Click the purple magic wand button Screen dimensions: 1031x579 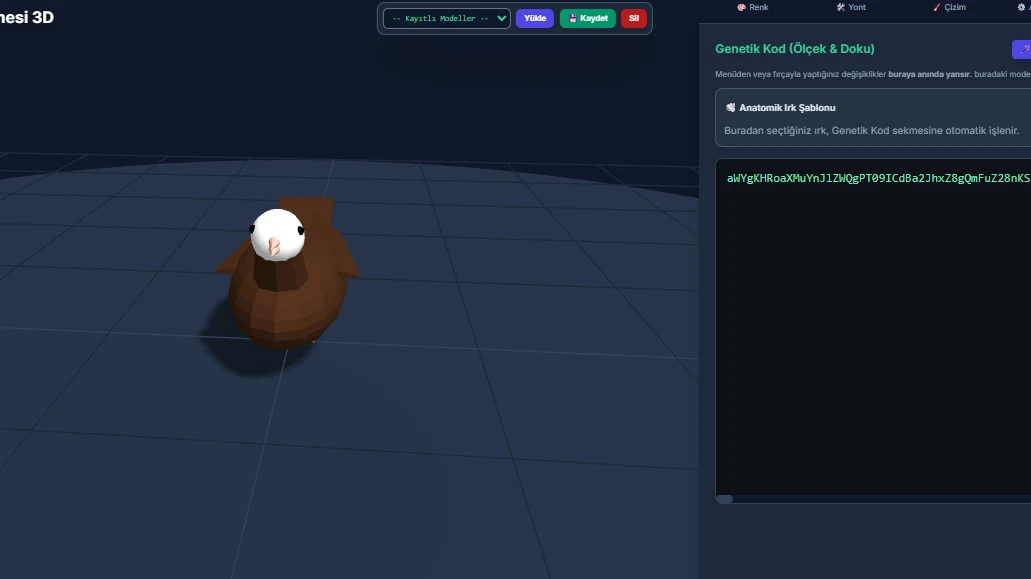1022,49
